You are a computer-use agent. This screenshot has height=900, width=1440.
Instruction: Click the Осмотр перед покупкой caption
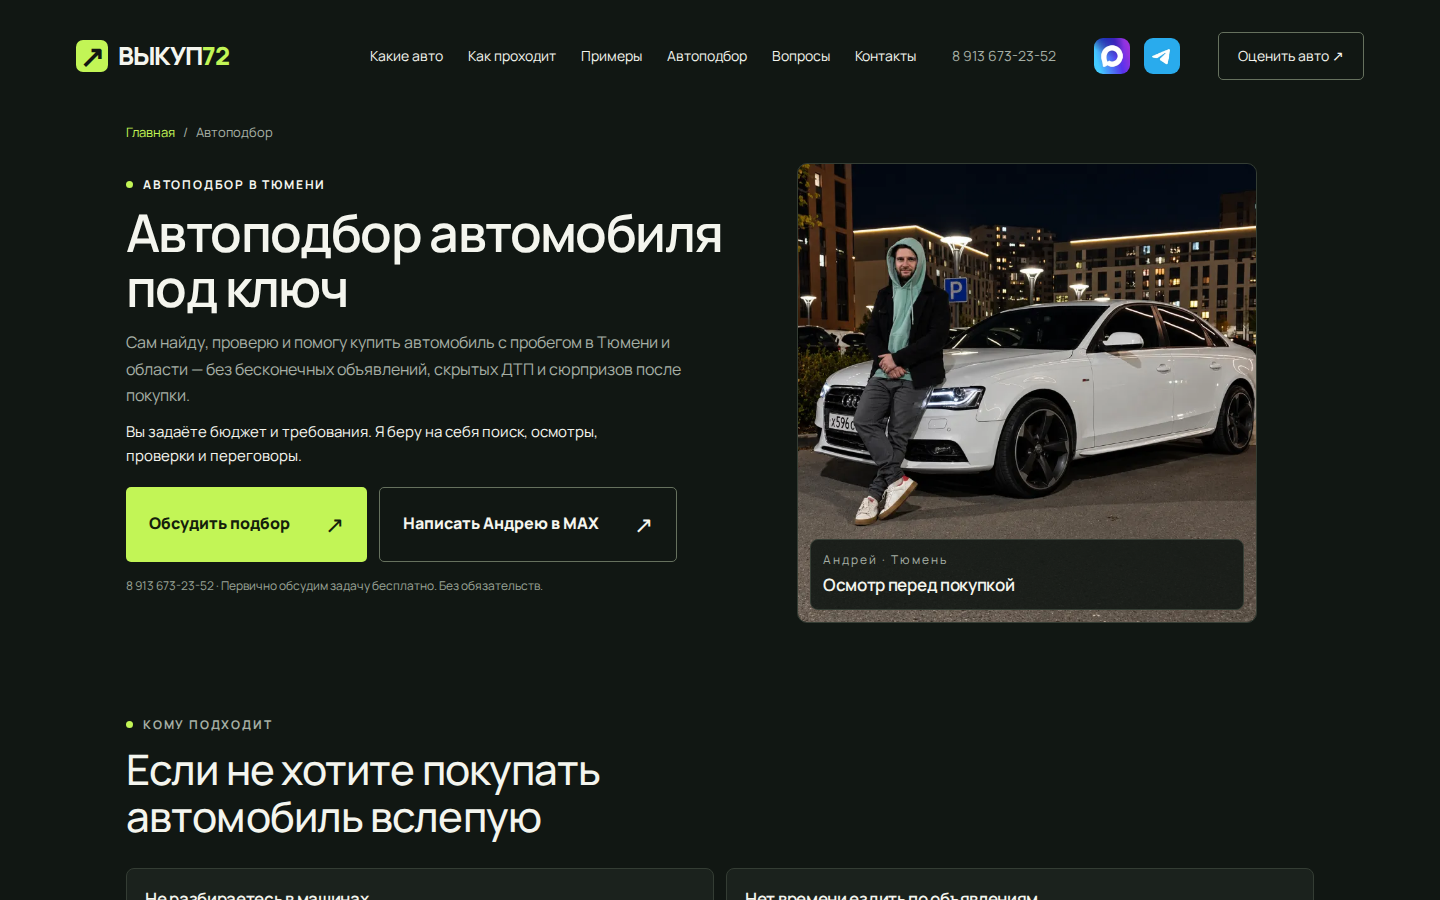click(918, 585)
